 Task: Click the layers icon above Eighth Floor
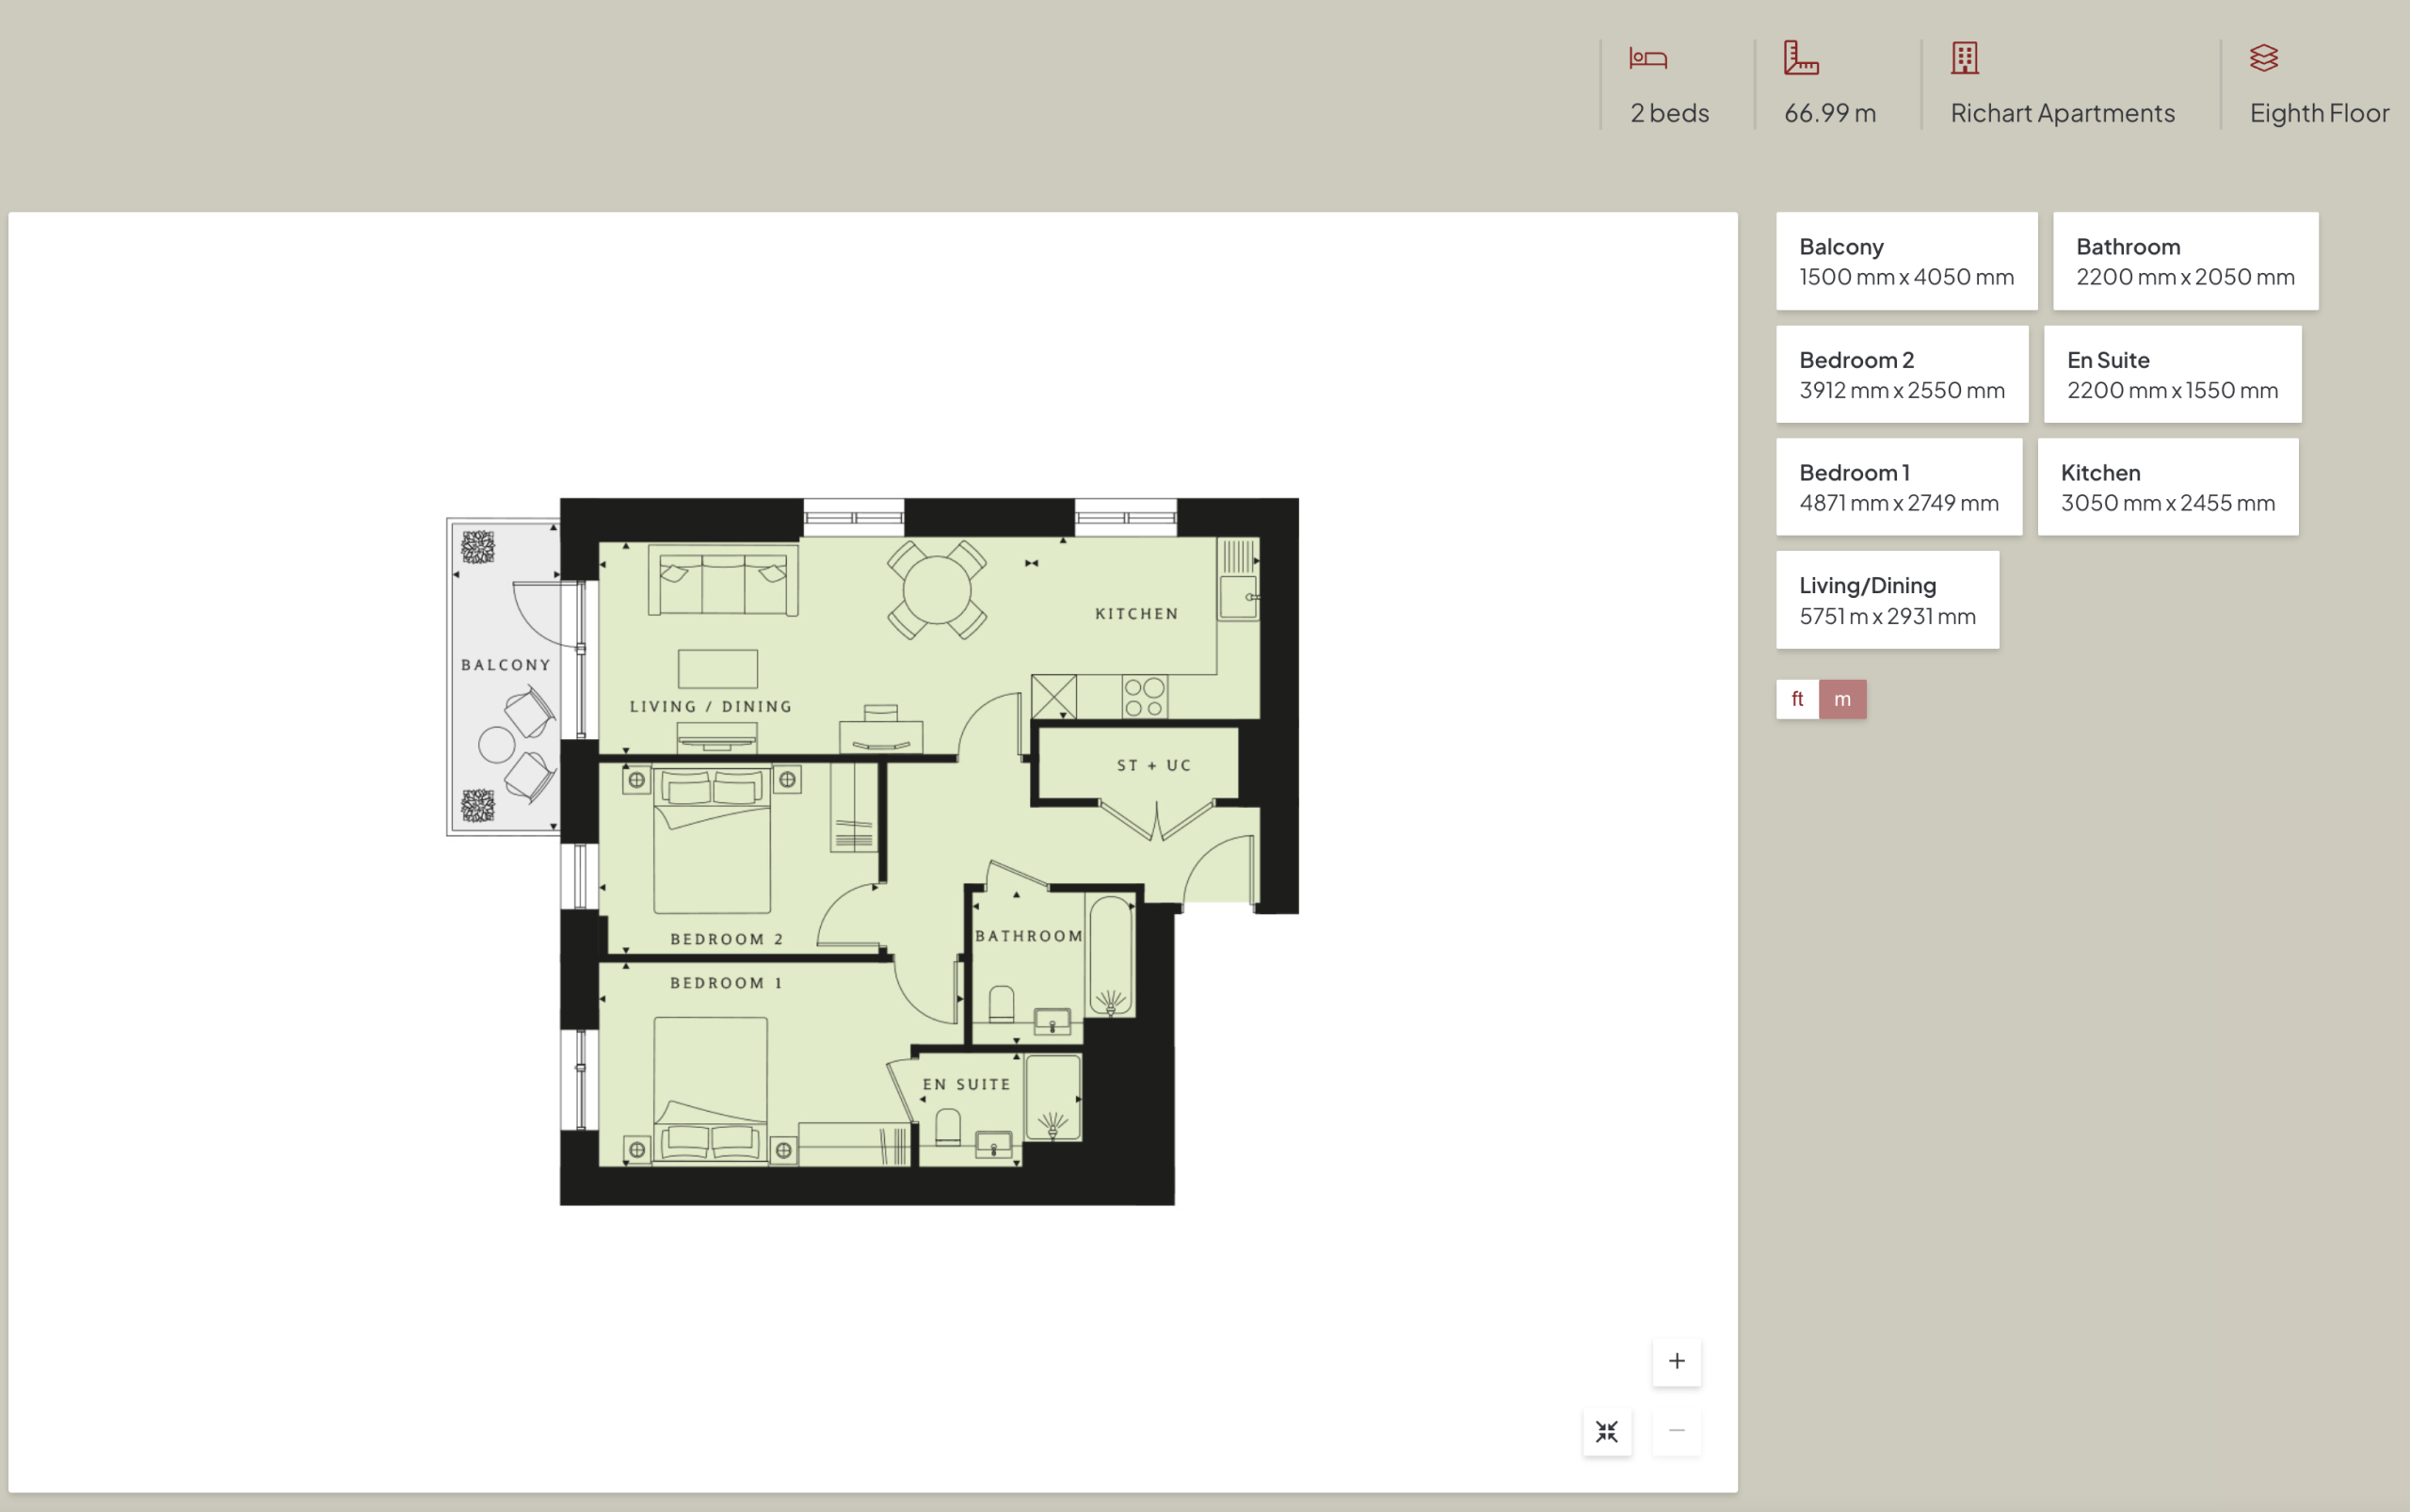(x=2263, y=58)
